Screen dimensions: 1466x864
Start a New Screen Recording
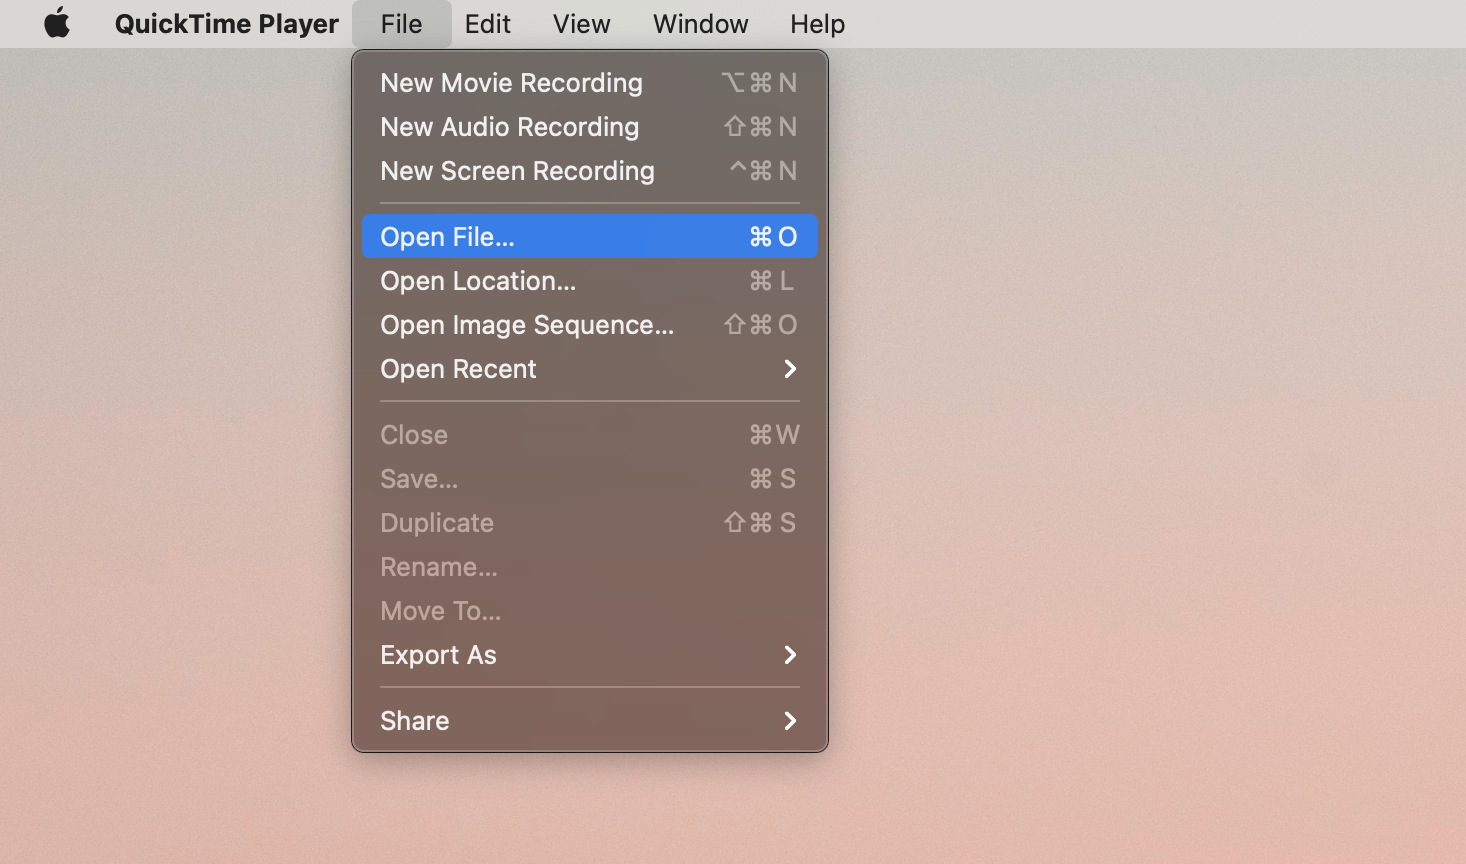[517, 171]
